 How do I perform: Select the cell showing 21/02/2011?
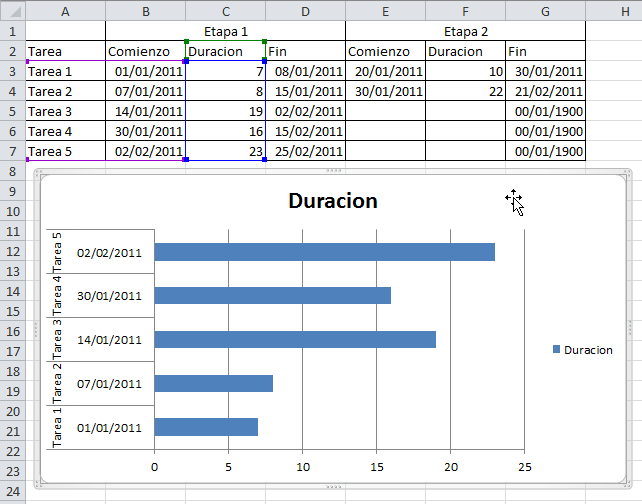[x=545, y=91]
